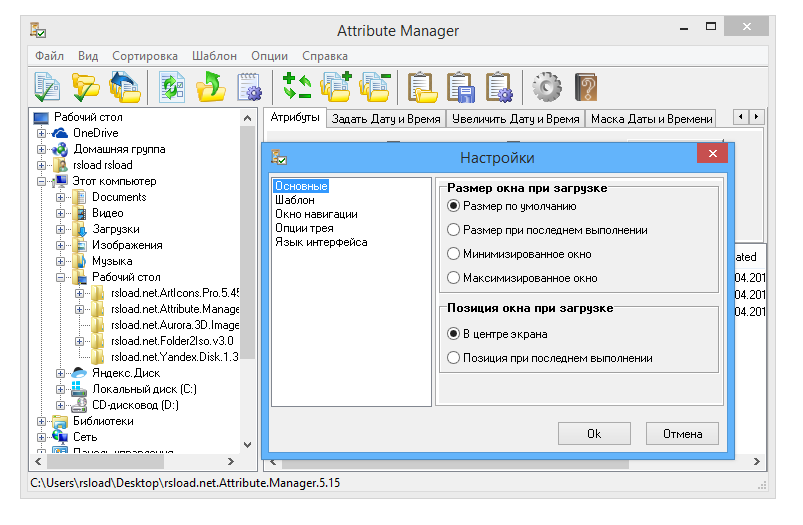The image size is (803, 525).
Task: Confirm settings with Ok button
Action: [x=594, y=434]
